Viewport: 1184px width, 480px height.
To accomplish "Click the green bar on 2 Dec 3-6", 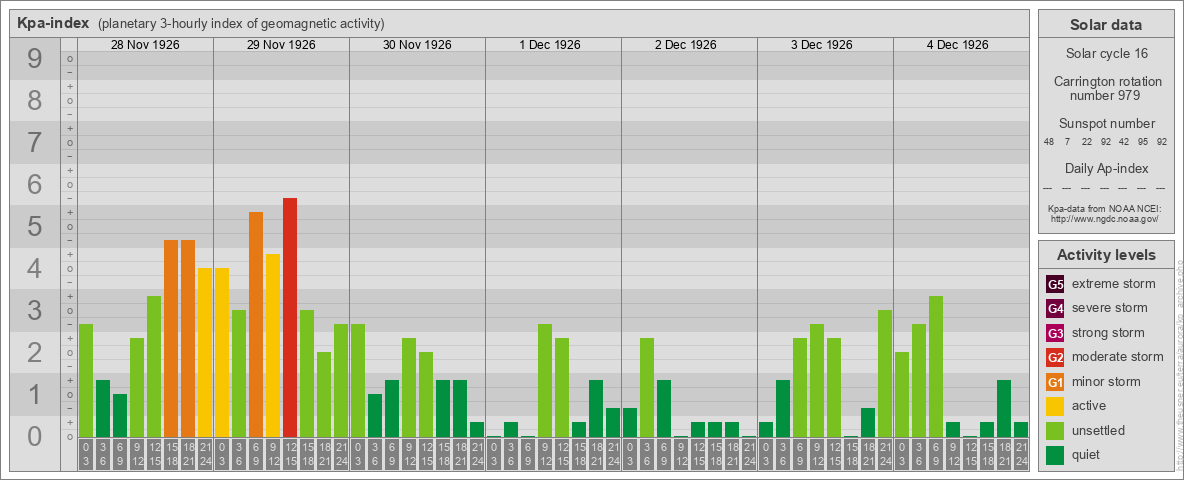I will [x=647, y=388].
